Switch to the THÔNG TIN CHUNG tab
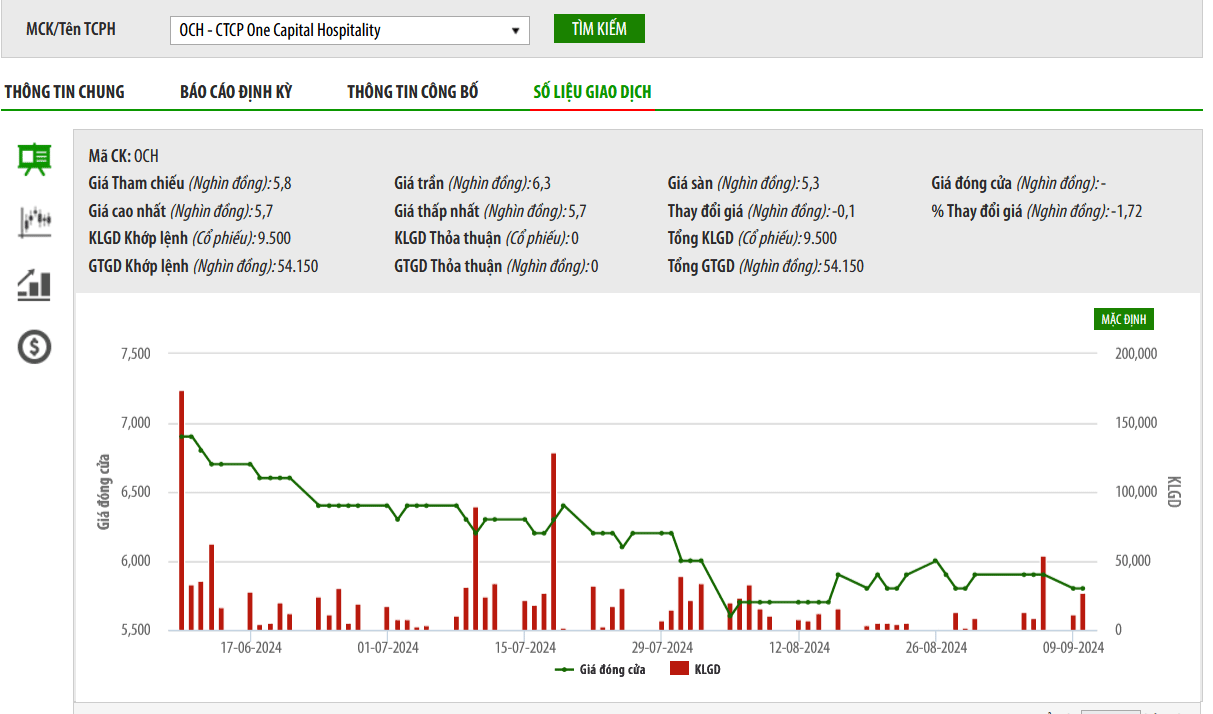 pyautogui.click(x=65, y=92)
